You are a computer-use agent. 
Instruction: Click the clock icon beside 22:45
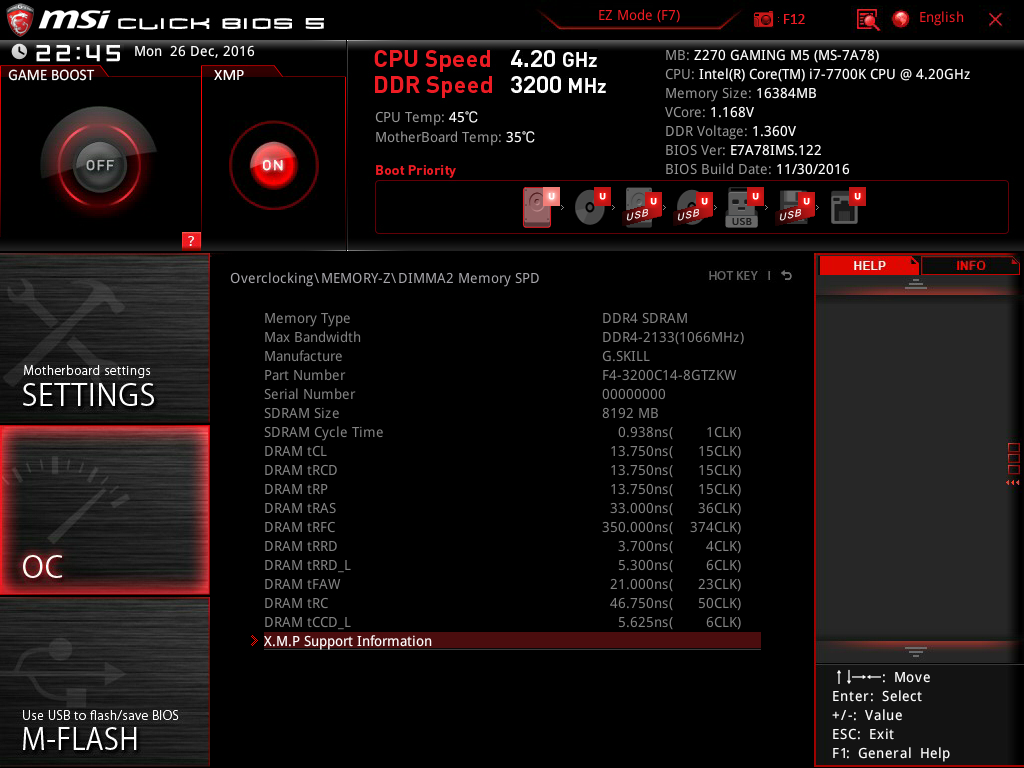click(x=20, y=52)
